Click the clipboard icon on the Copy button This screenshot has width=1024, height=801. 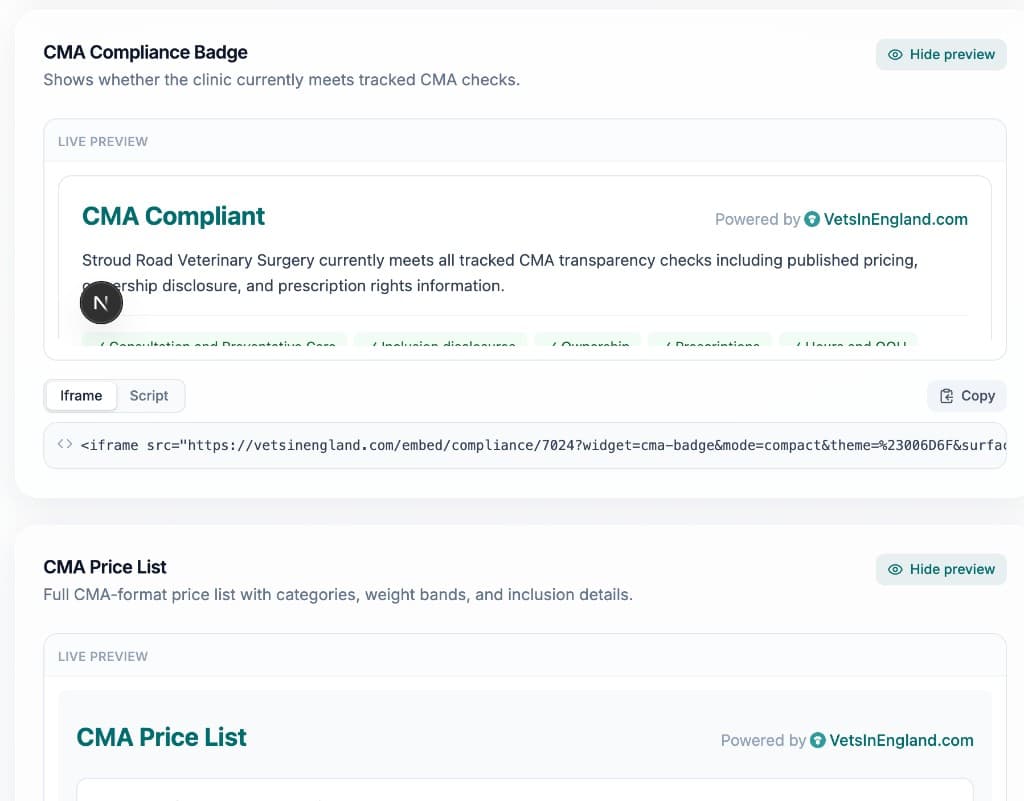pyautogui.click(x=945, y=396)
